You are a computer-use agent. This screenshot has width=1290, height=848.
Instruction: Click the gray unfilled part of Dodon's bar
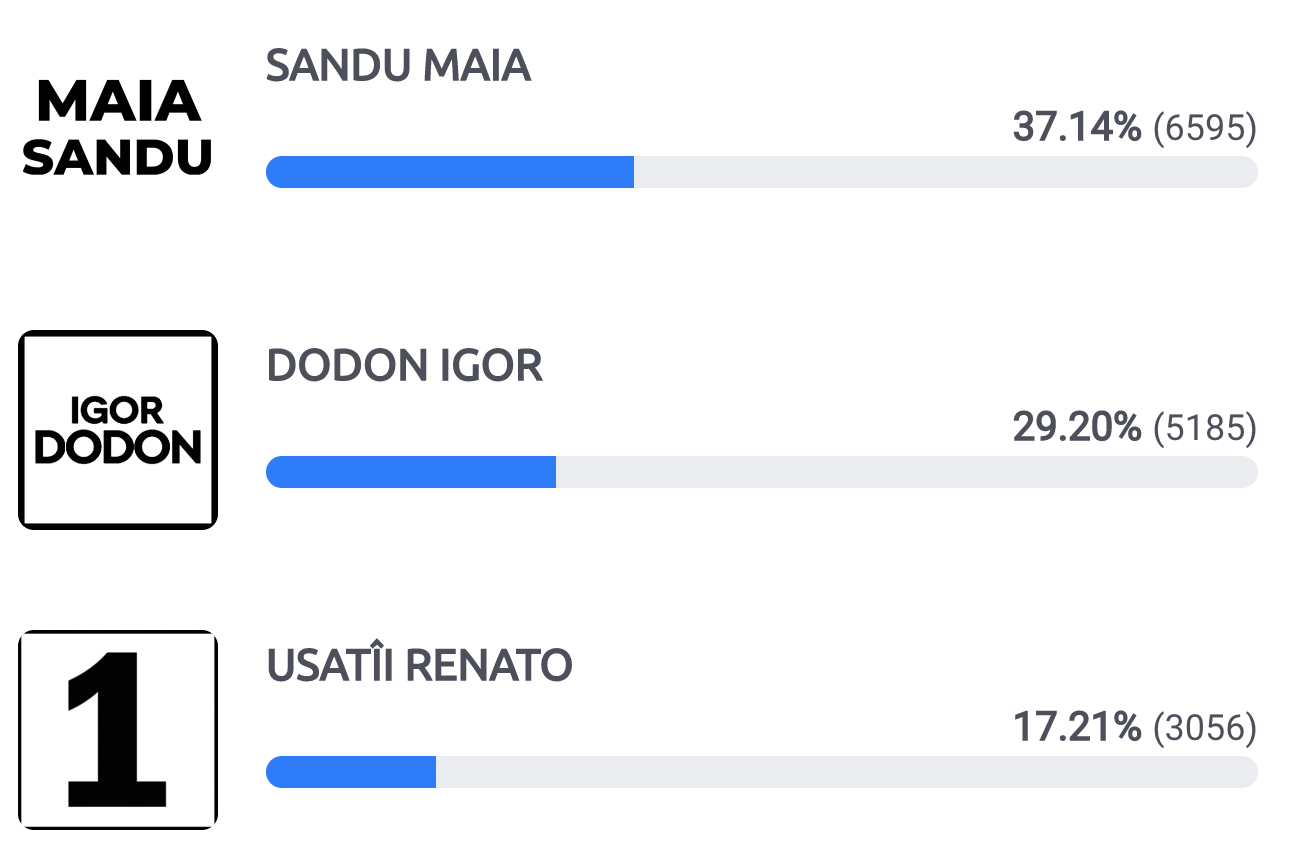point(906,472)
